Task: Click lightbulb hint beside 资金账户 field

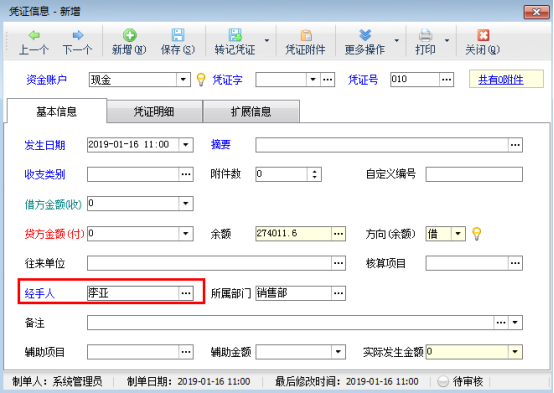Action: tap(201, 80)
